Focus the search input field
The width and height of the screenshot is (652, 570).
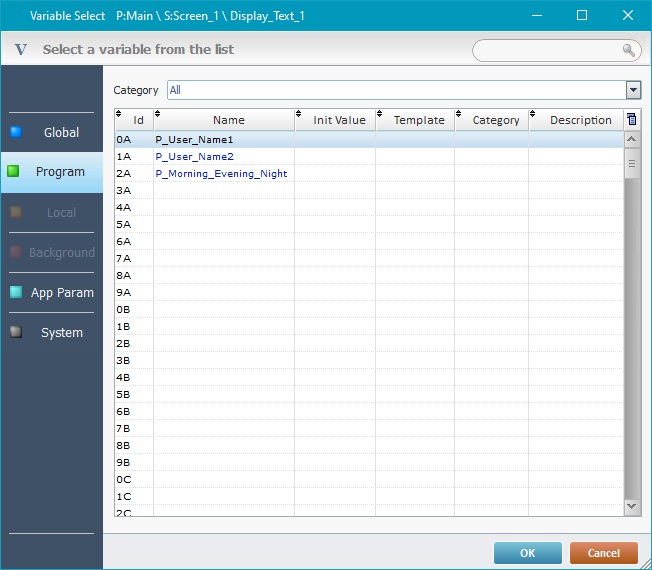(x=545, y=49)
